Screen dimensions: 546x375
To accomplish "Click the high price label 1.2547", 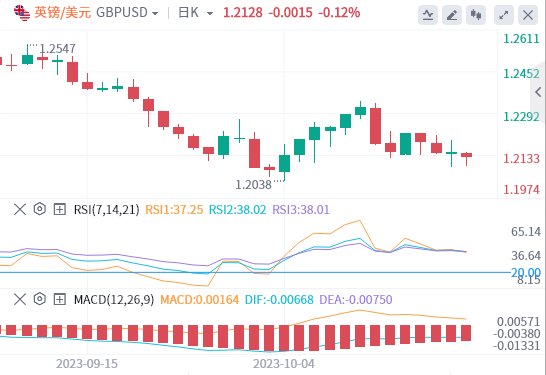I will [x=57, y=49].
